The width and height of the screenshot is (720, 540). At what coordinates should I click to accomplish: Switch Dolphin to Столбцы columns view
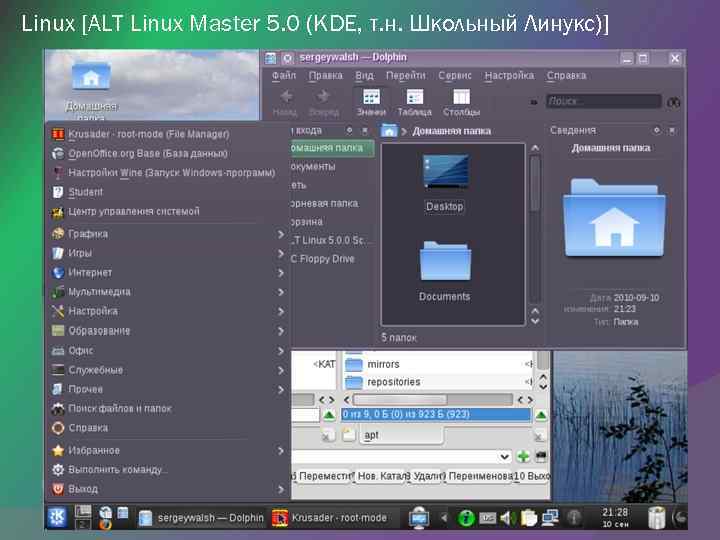tap(461, 103)
